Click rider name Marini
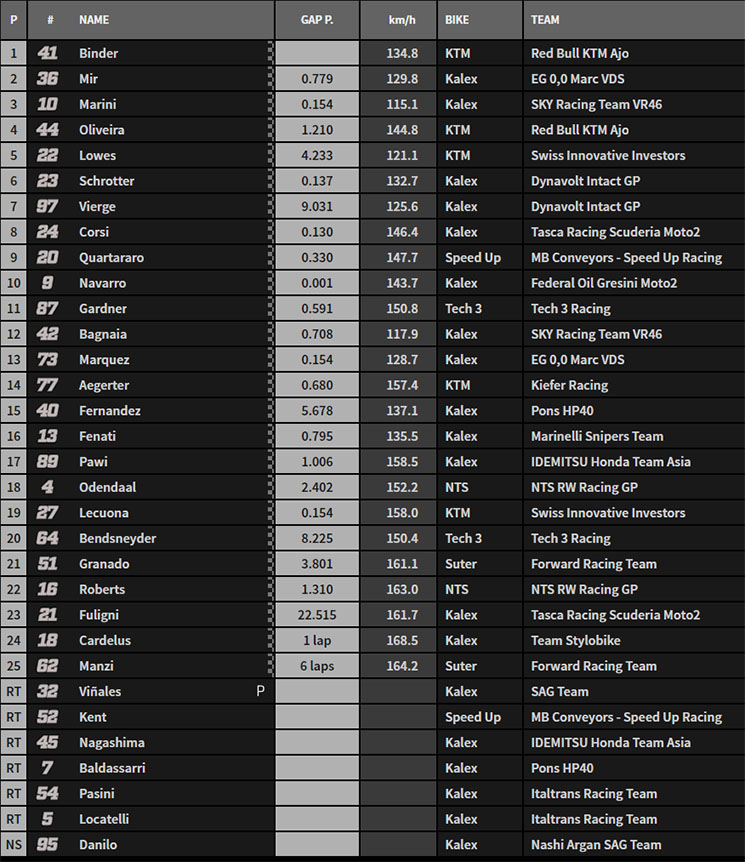 click(97, 104)
